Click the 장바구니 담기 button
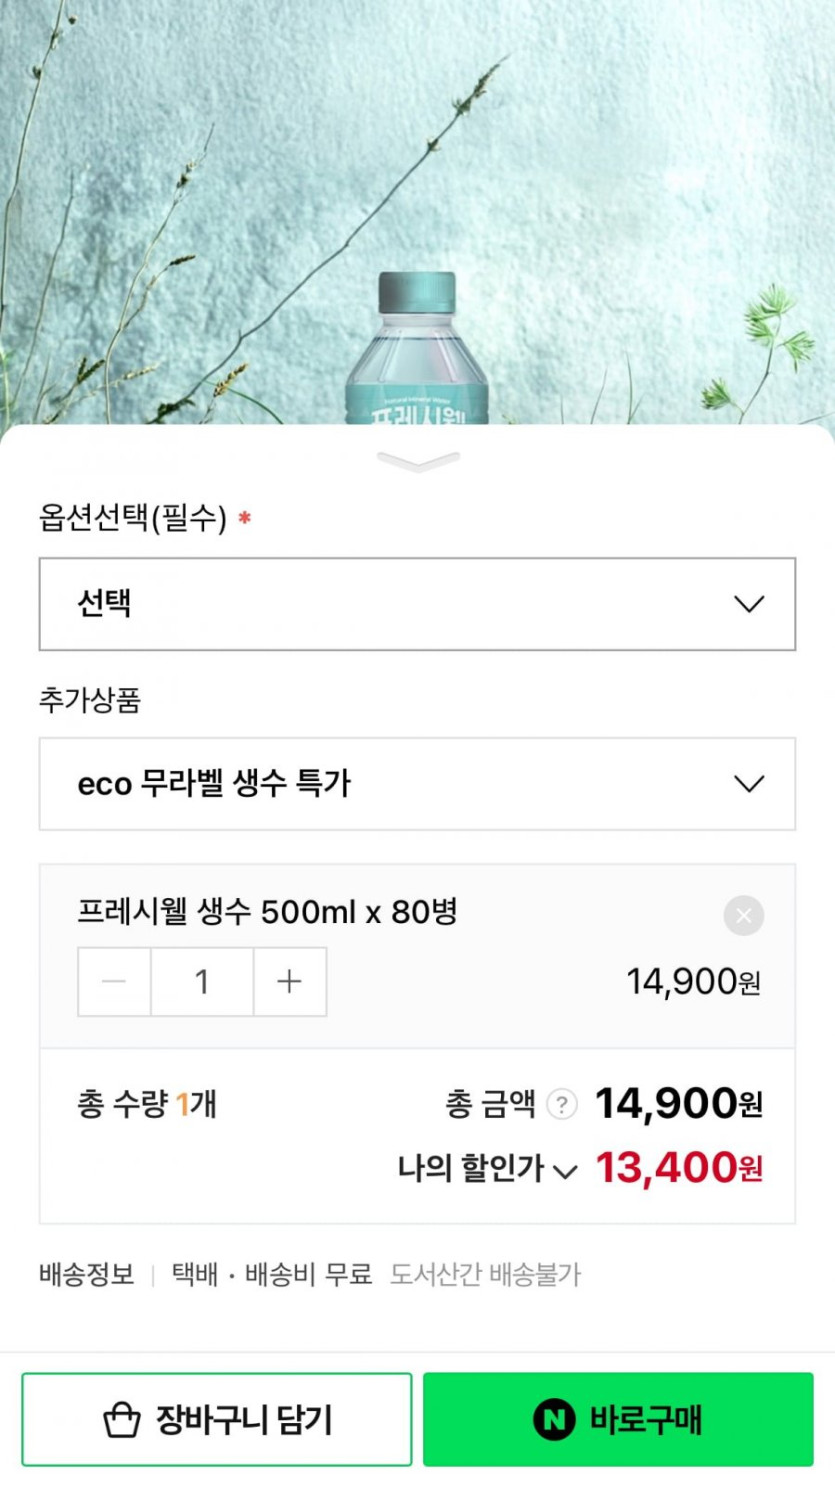 click(217, 1419)
